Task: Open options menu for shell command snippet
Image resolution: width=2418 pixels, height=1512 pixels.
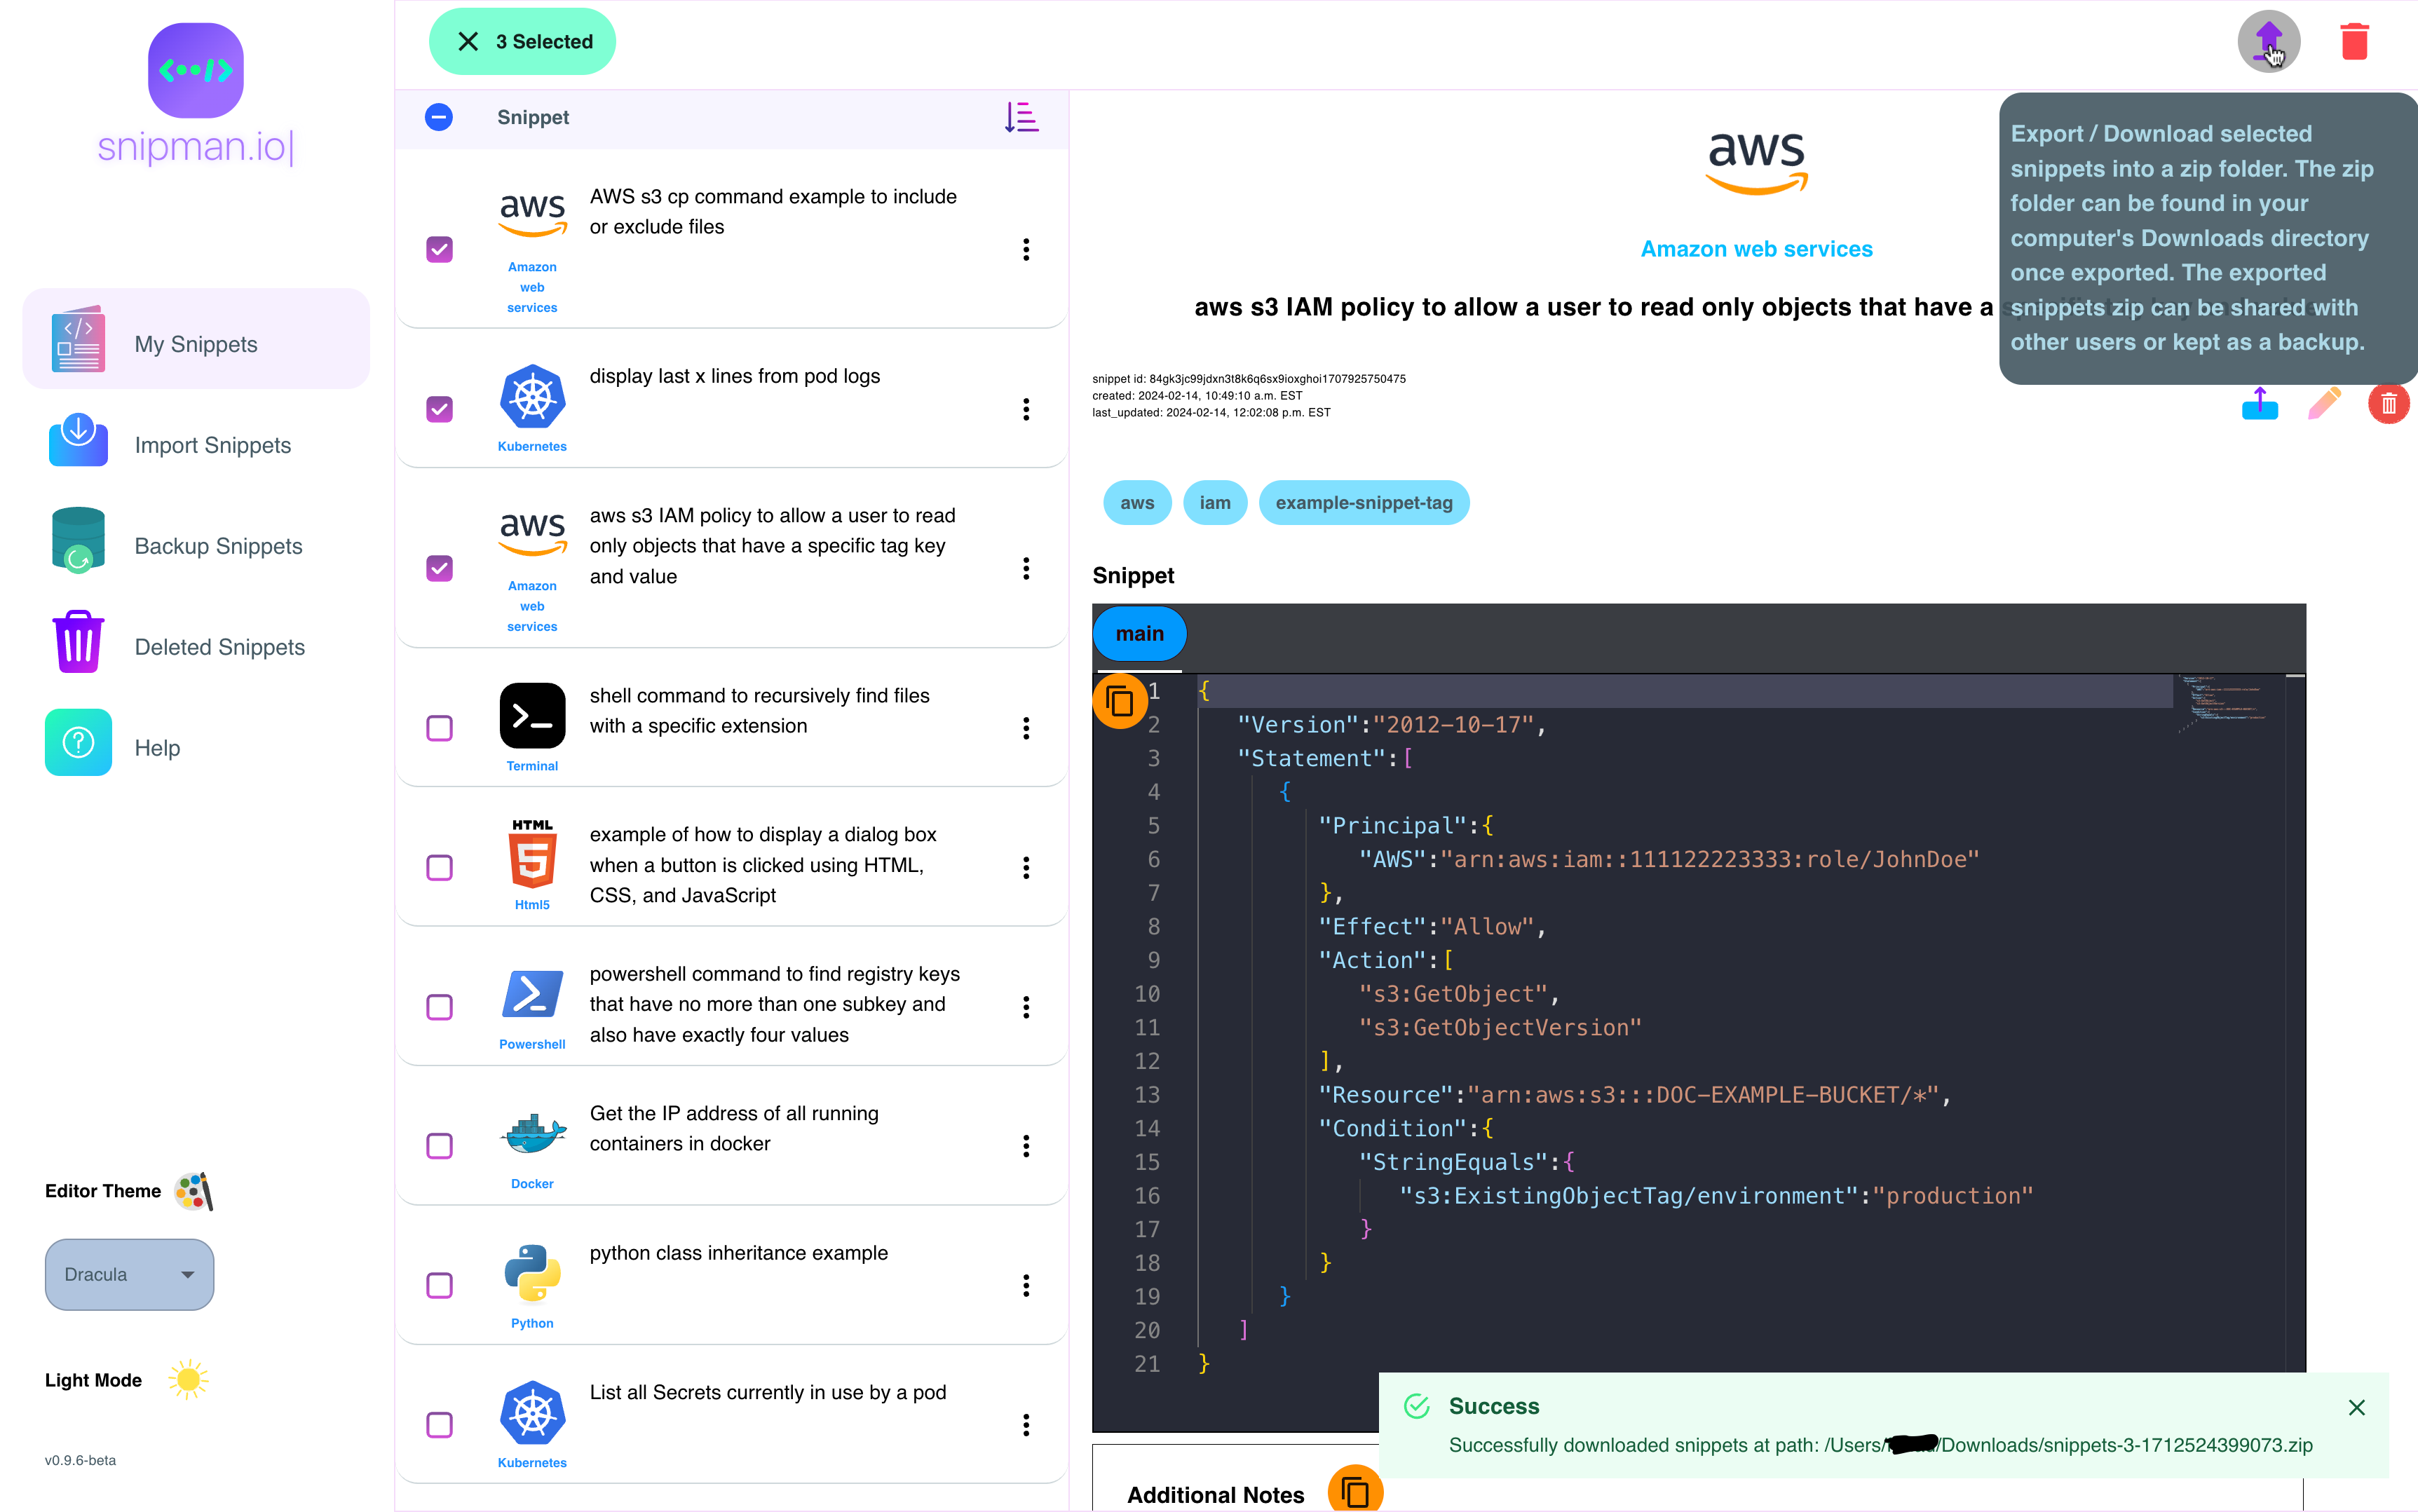Action: point(1025,728)
